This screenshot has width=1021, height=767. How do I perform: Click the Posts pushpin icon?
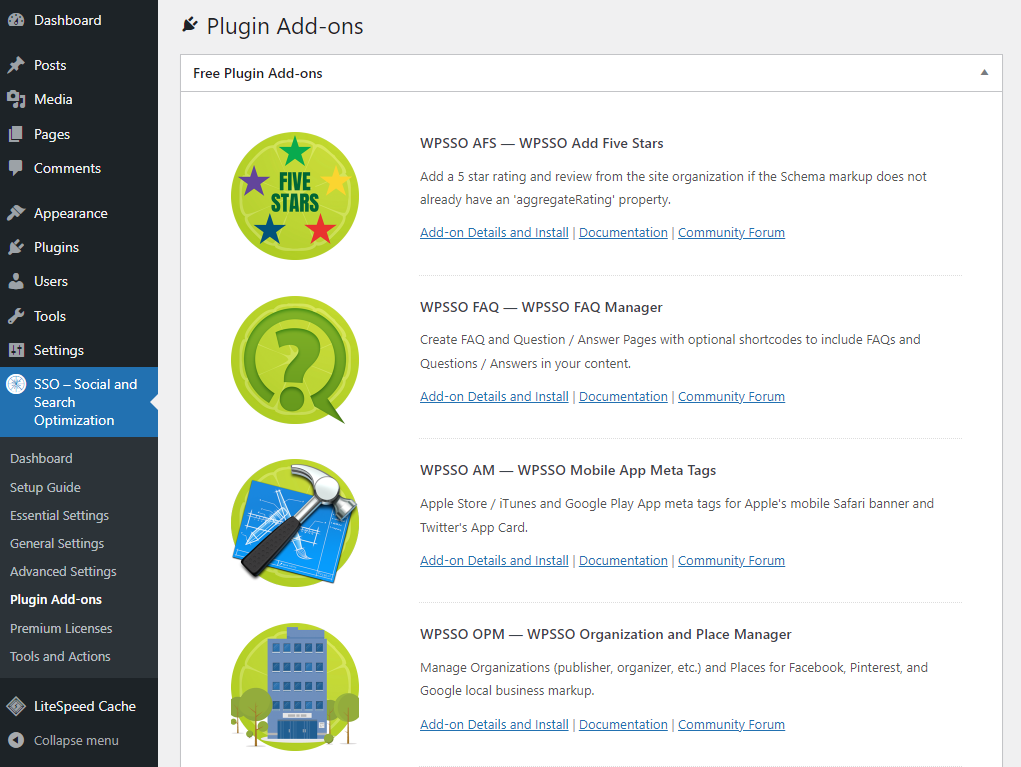click(16, 65)
